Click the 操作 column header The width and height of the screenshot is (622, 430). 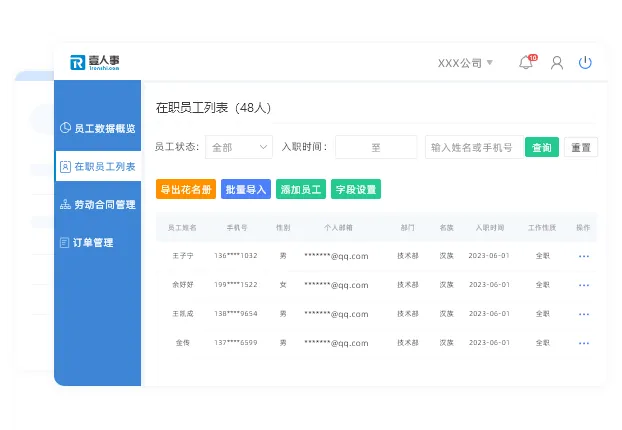(583, 227)
